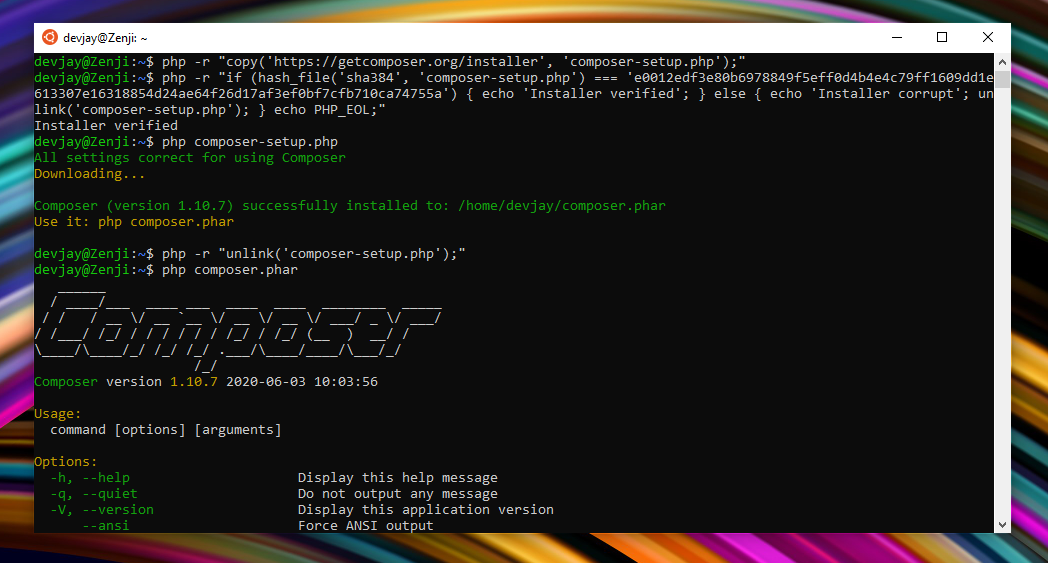1048x563 pixels.
Task: Click the 'Options:' heading
Action: point(66,462)
